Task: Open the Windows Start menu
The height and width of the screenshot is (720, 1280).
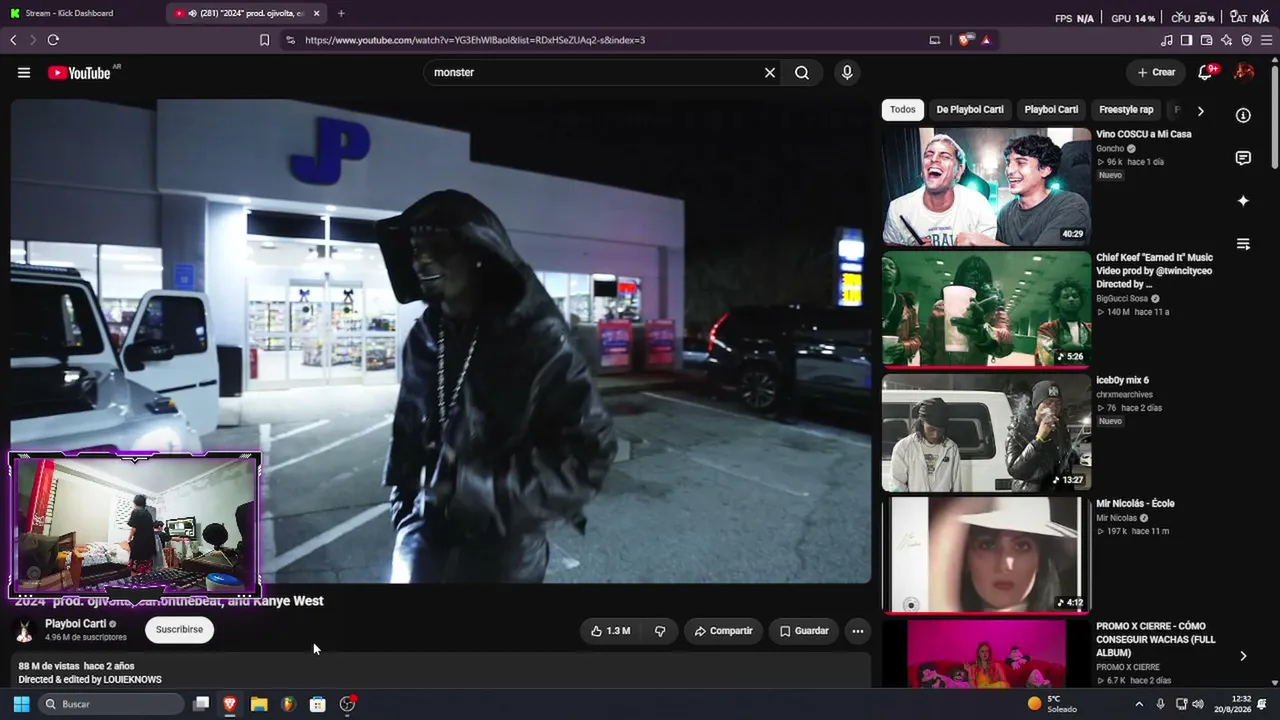Action: point(21,704)
